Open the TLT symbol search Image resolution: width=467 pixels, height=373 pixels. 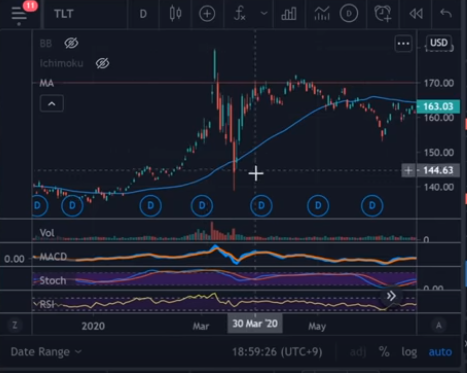[64, 14]
